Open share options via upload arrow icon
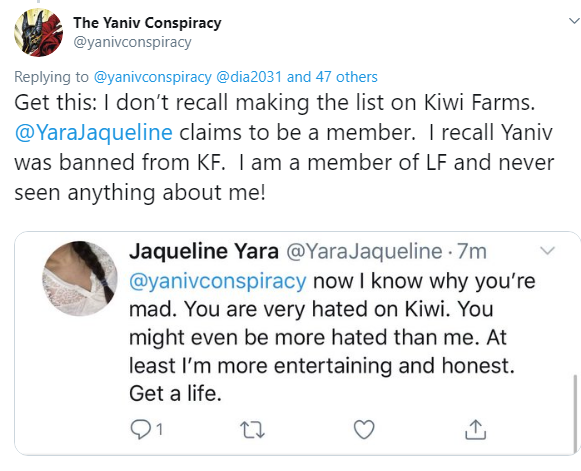 pos(475,429)
